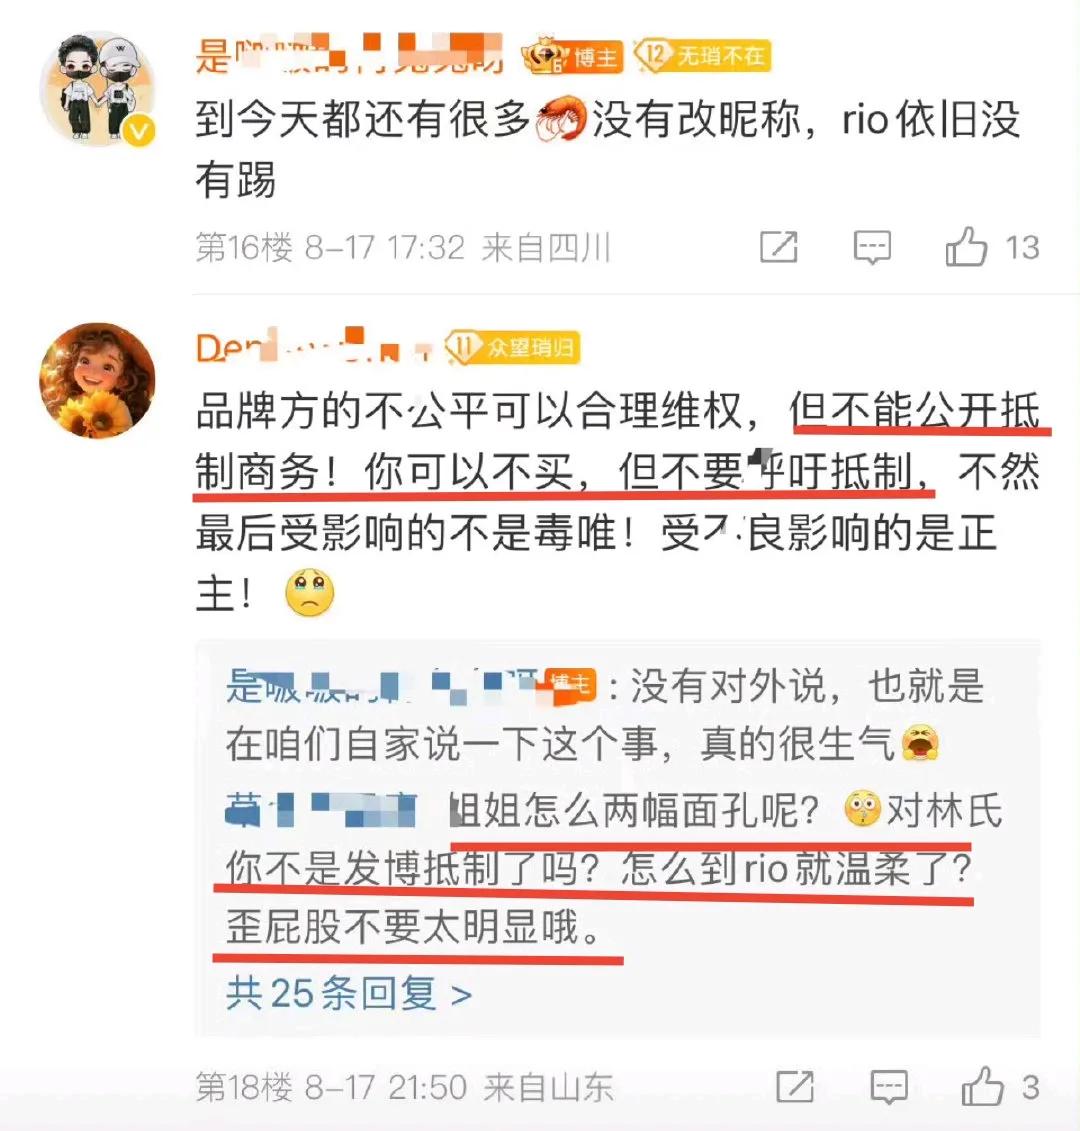Click the 无琑不在 level 12 badge

[x=703, y=56]
